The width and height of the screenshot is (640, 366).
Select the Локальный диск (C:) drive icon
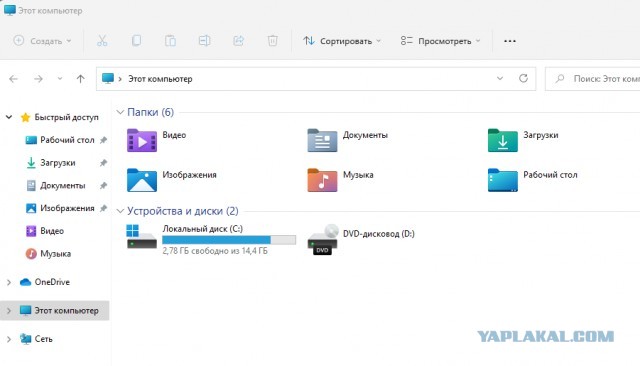[x=141, y=237]
